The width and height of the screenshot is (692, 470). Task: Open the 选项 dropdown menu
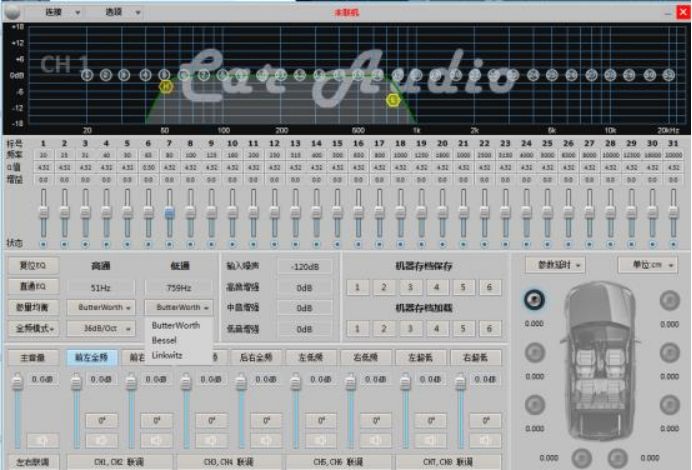[122, 12]
